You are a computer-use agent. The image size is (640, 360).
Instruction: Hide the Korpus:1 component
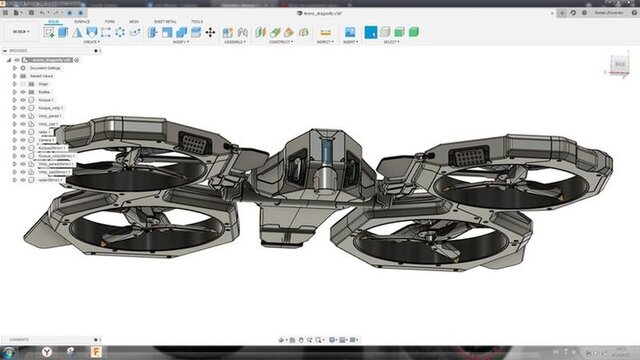click(23, 100)
